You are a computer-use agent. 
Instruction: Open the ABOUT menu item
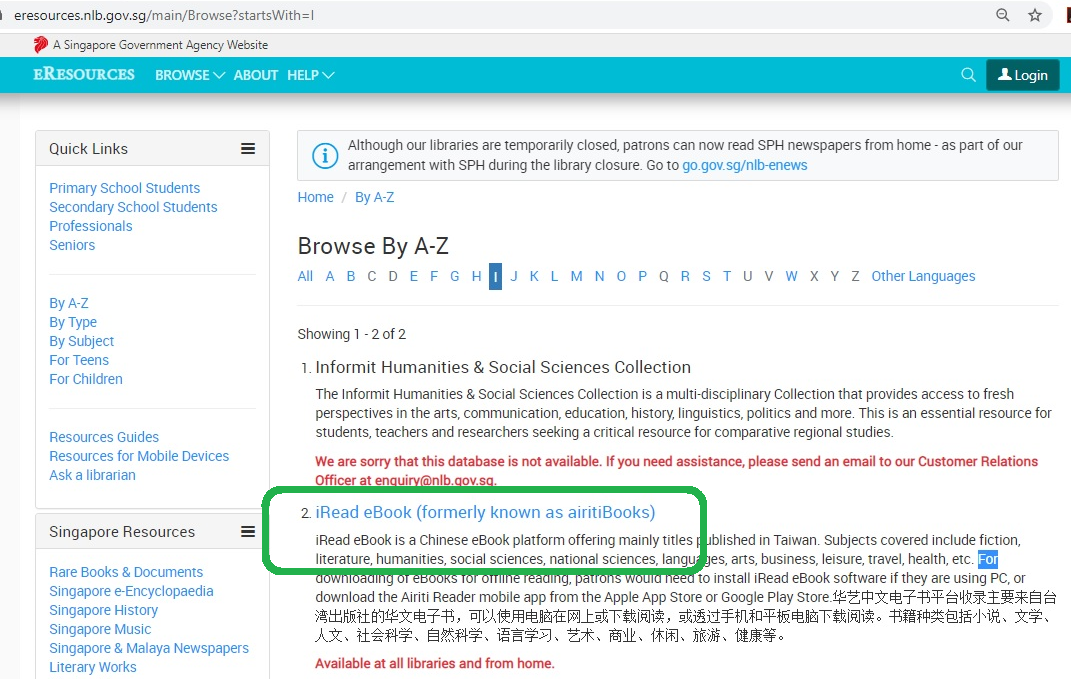255,75
